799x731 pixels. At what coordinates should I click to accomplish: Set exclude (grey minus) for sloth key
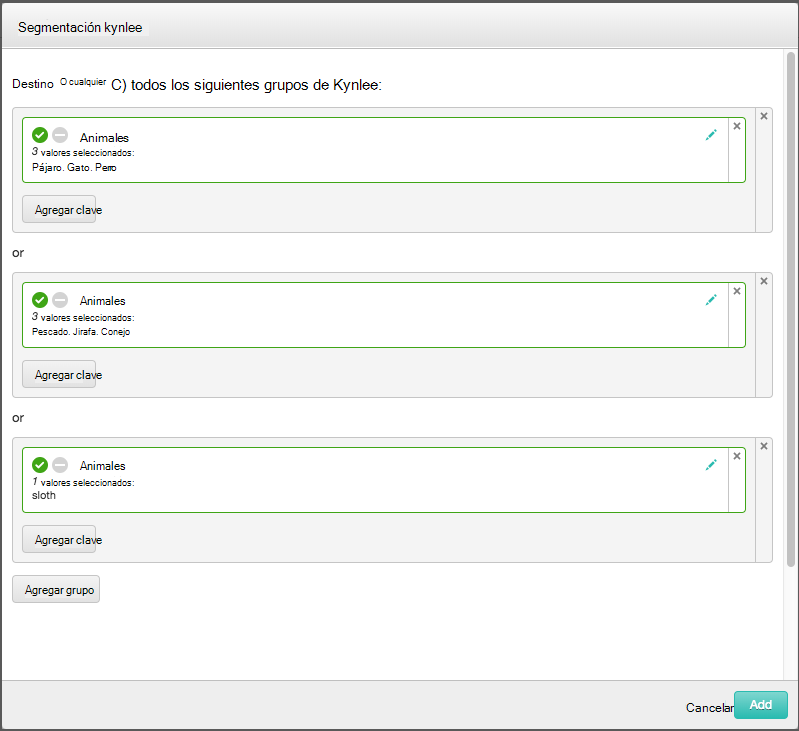(60, 465)
